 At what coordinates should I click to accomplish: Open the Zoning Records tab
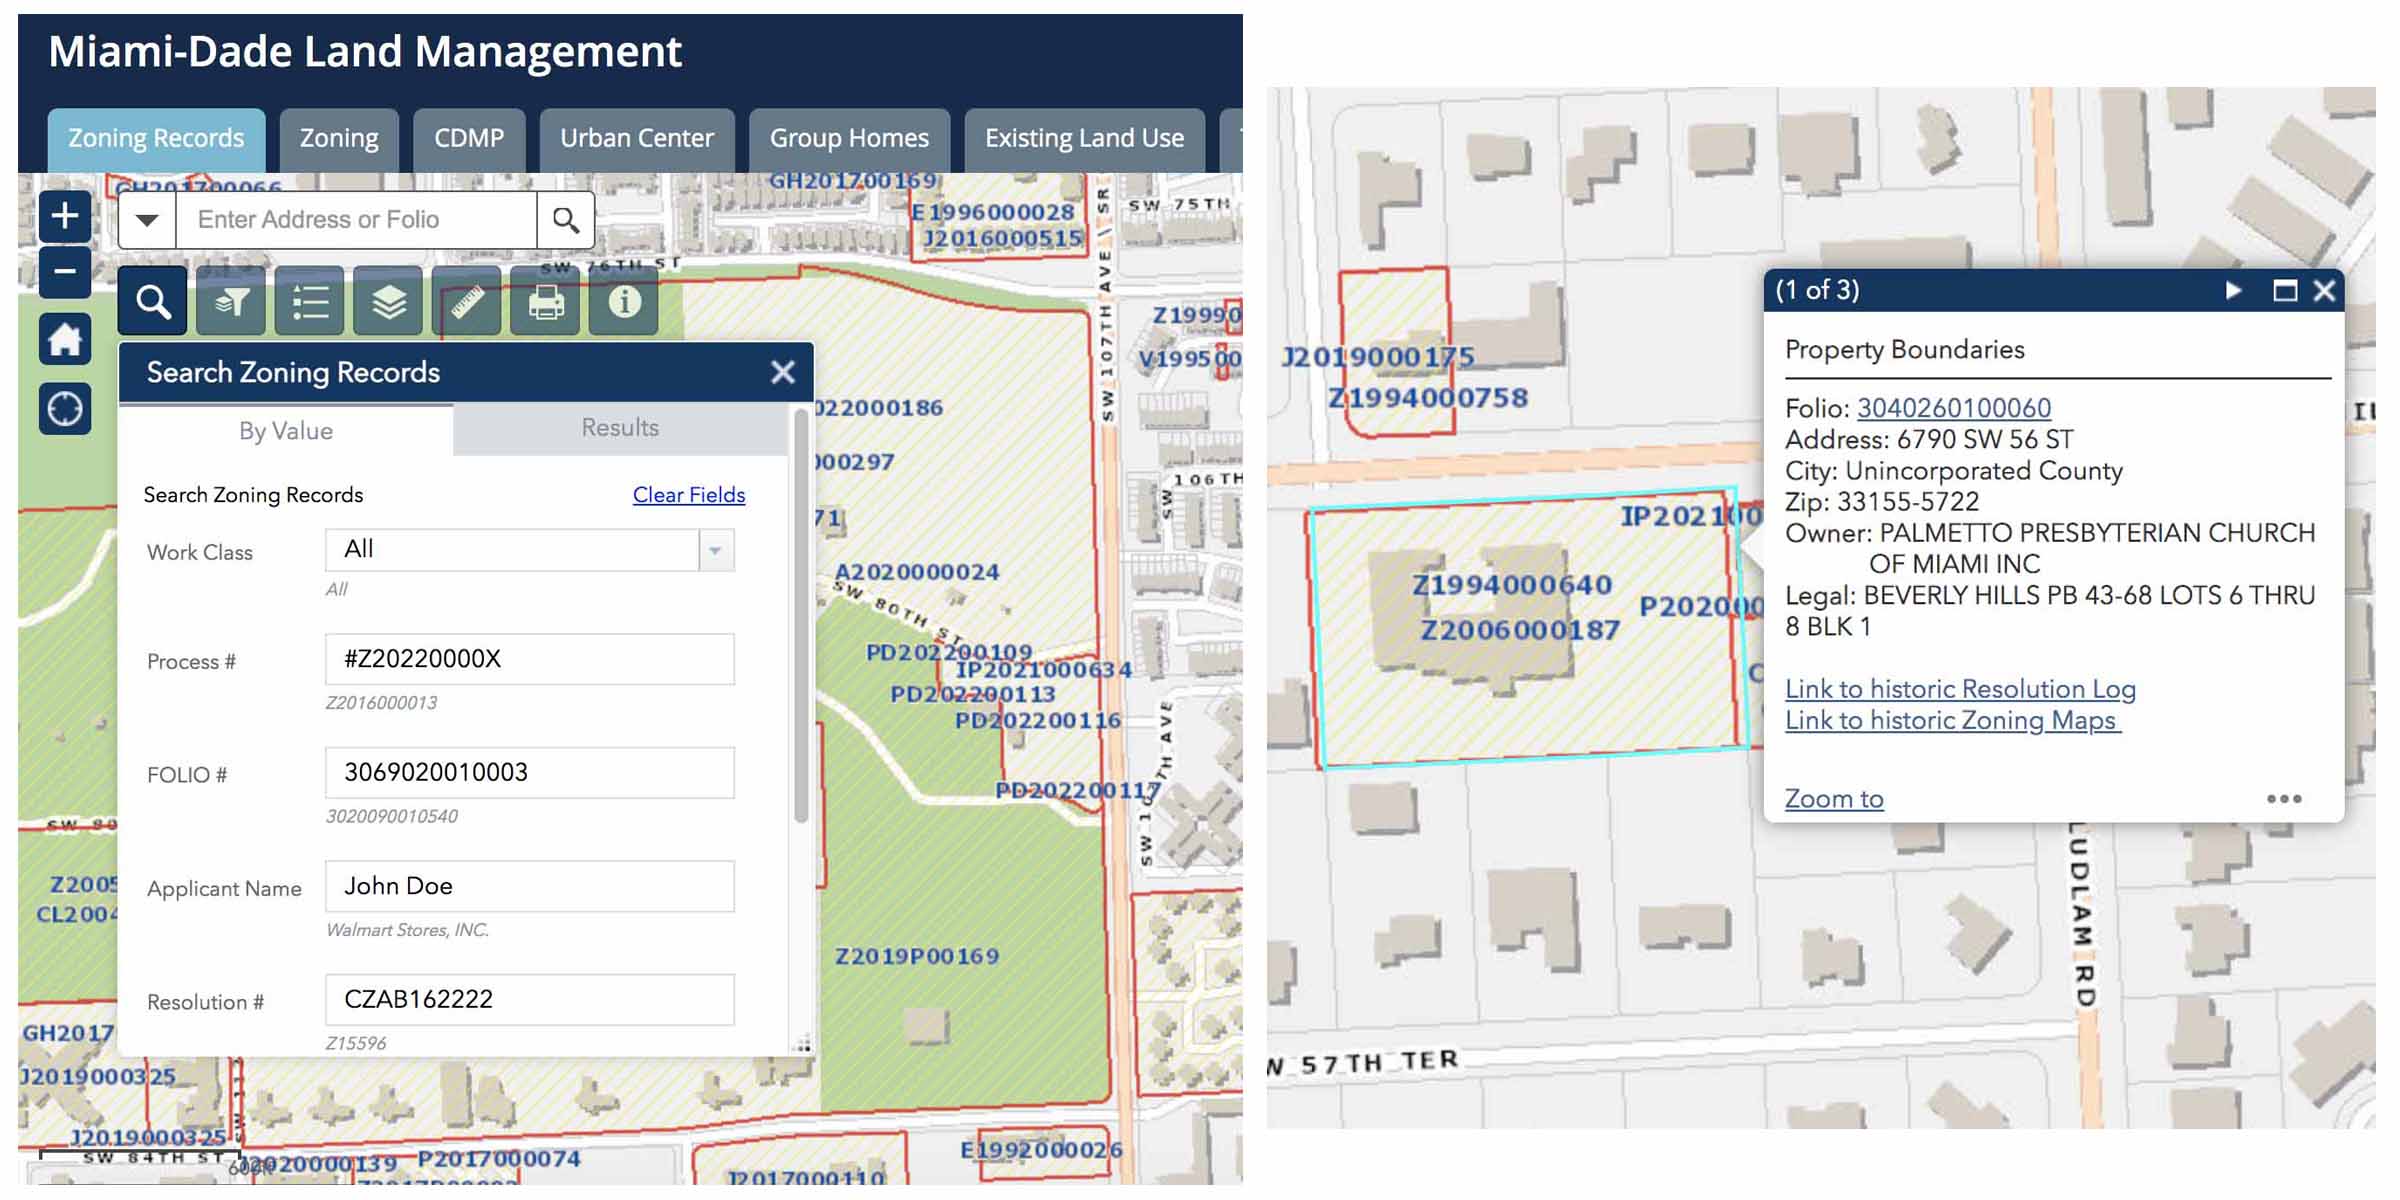pos(156,139)
